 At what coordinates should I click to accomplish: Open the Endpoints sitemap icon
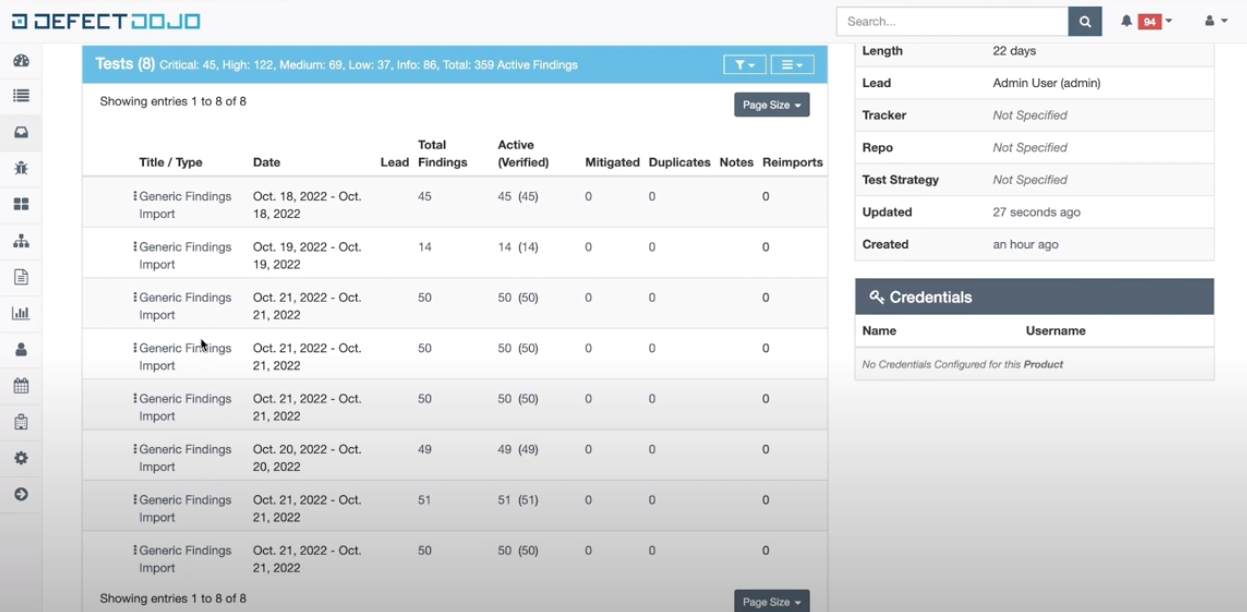(21, 241)
